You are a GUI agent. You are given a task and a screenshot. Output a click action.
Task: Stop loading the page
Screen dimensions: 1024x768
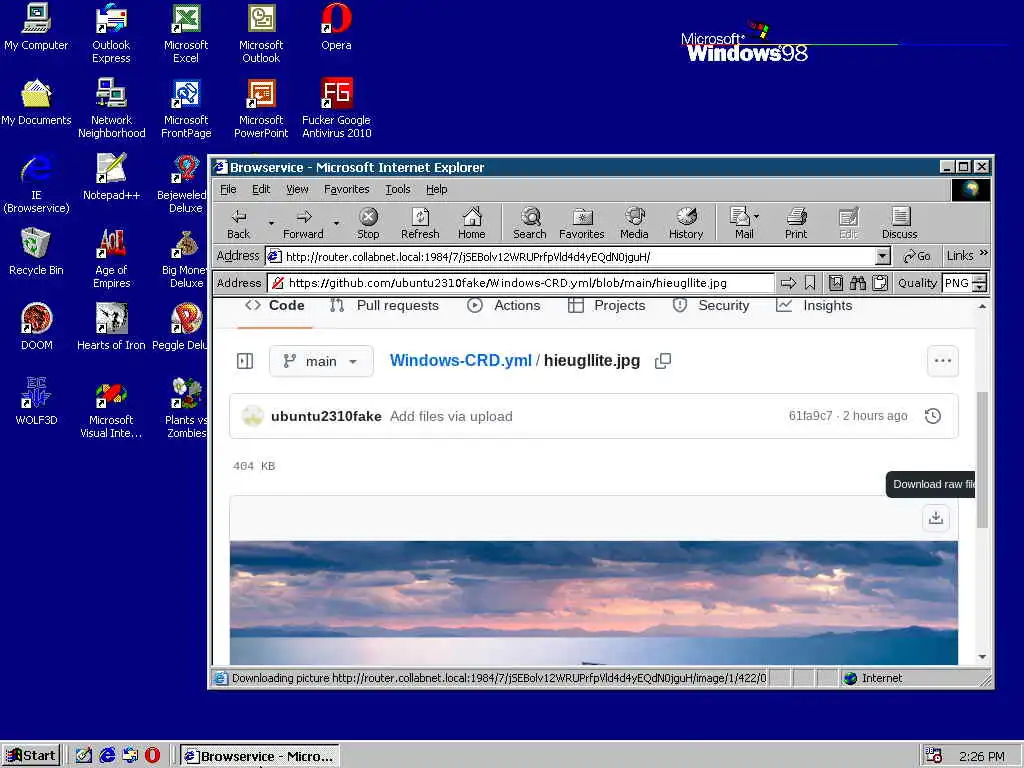(368, 223)
